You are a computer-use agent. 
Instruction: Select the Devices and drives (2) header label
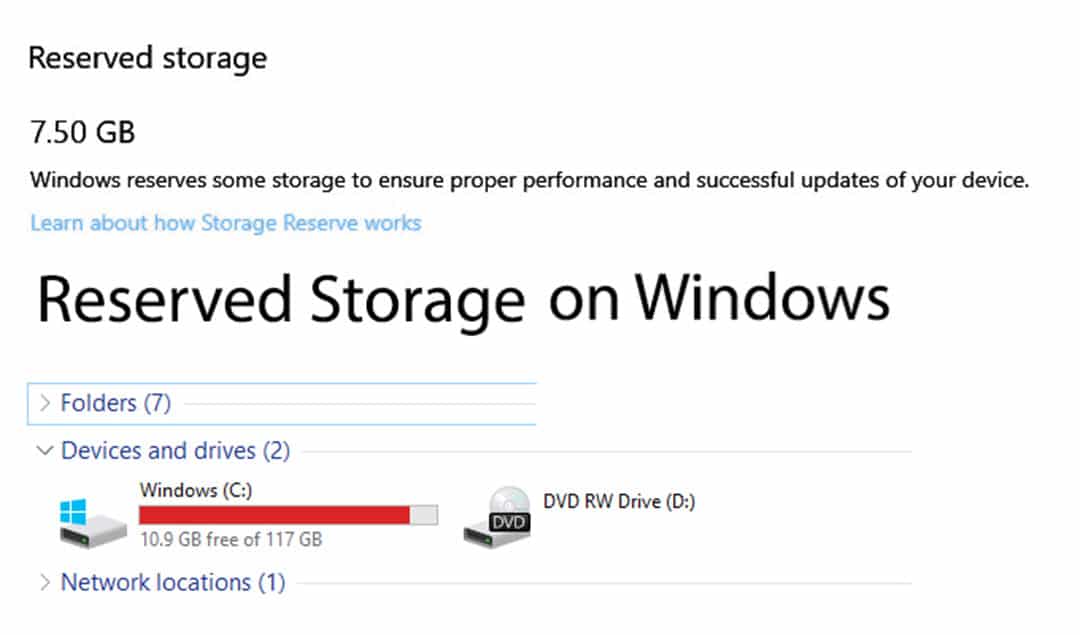click(175, 451)
